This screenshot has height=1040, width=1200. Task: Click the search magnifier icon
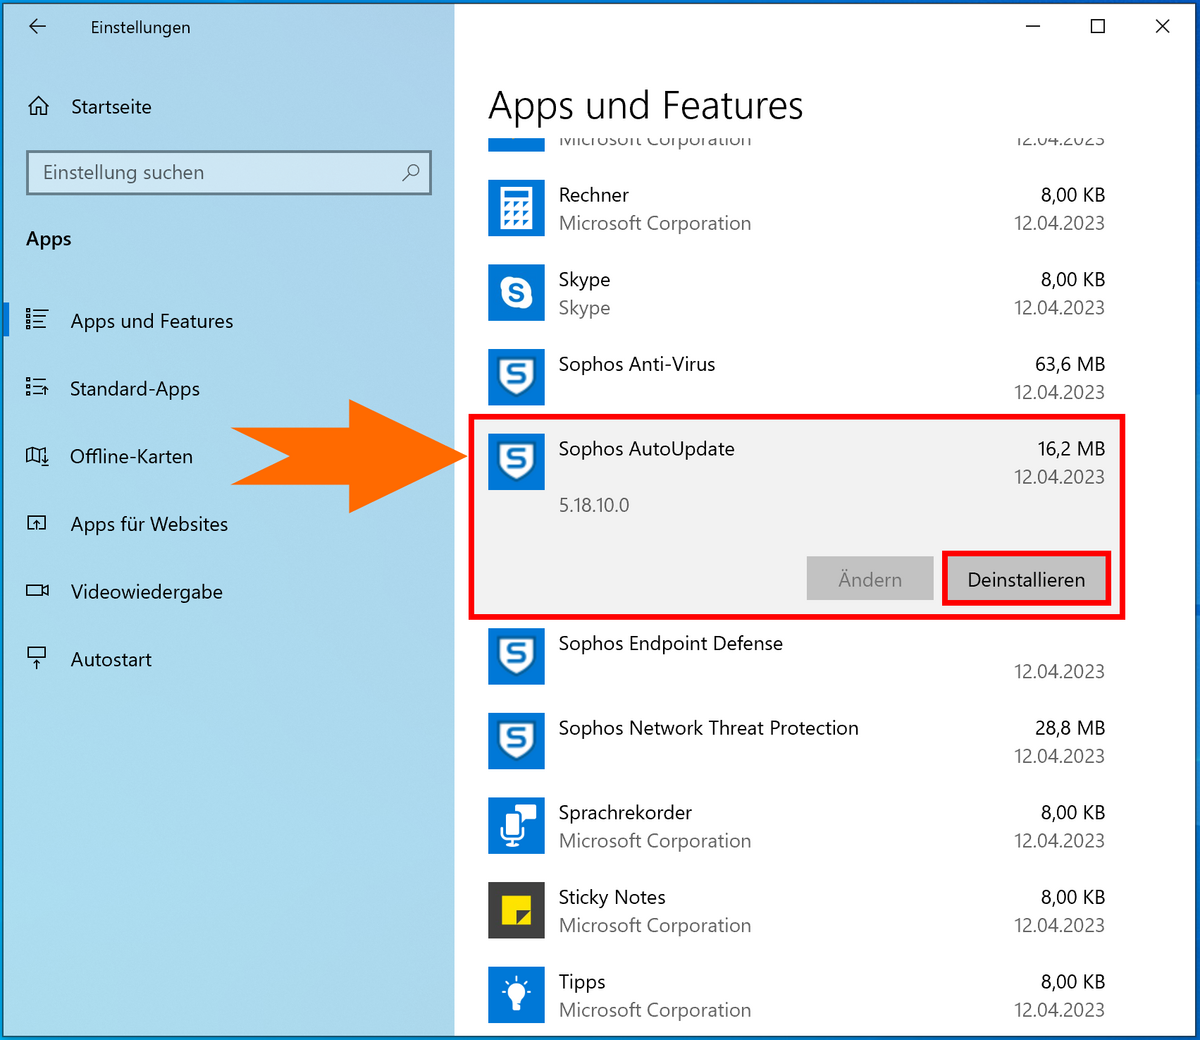point(410,172)
